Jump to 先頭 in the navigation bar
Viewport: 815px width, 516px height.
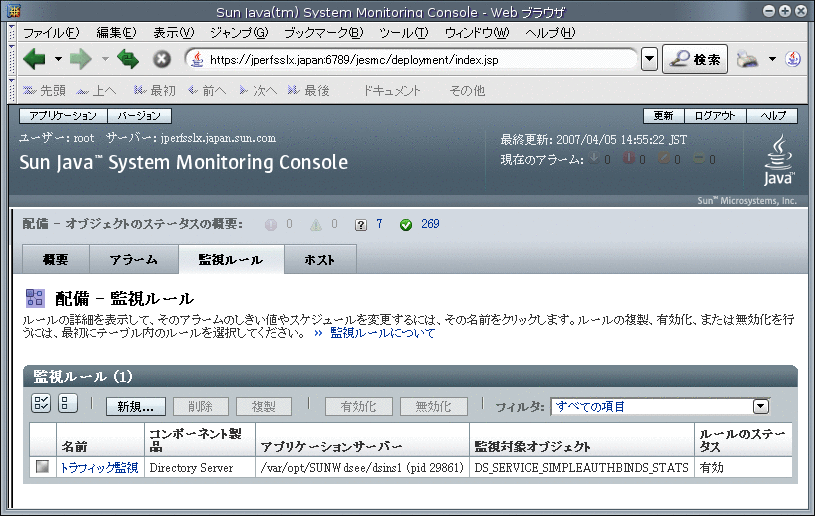[44, 90]
